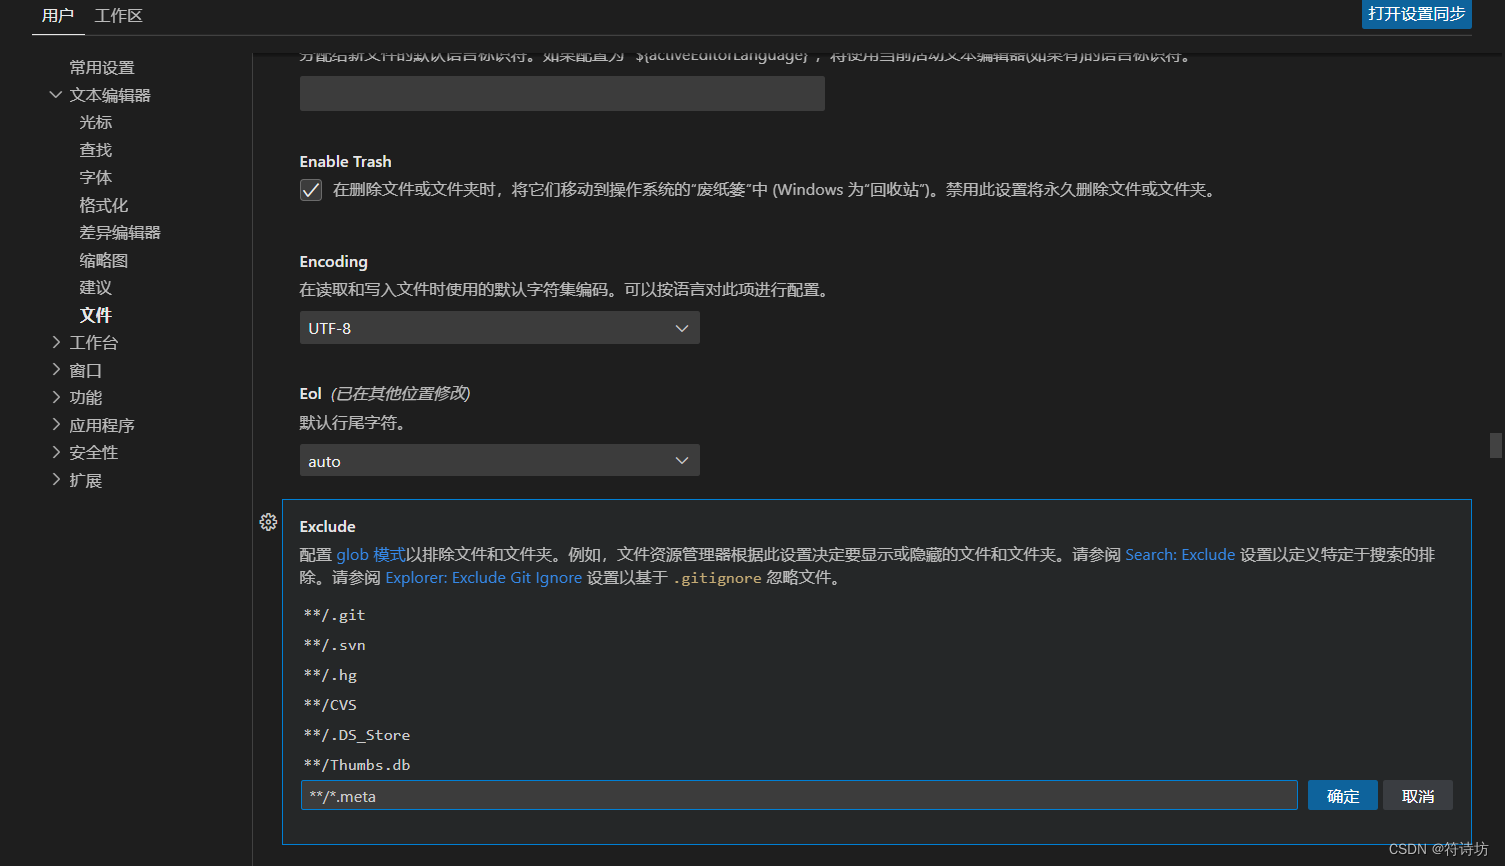Select the **/.DS_Store exclude pattern
1505x866 pixels.
click(357, 735)
